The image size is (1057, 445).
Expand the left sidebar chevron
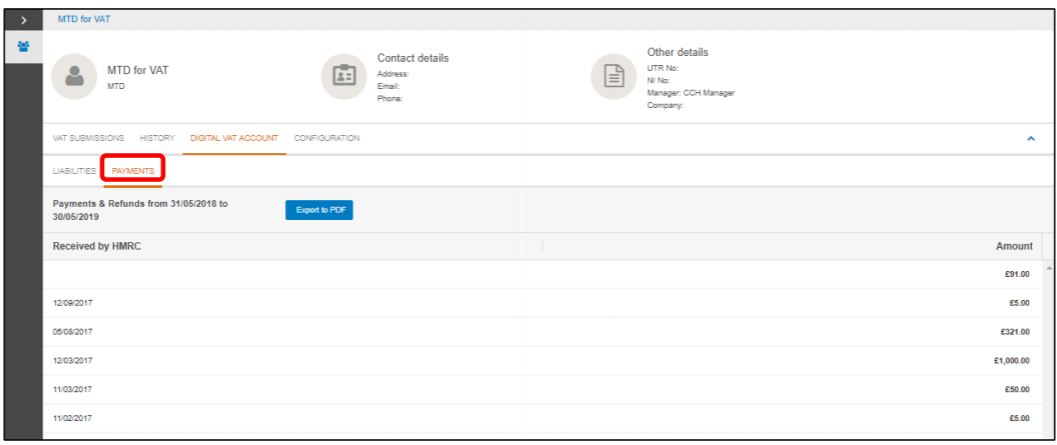click(x=24, y=20)
